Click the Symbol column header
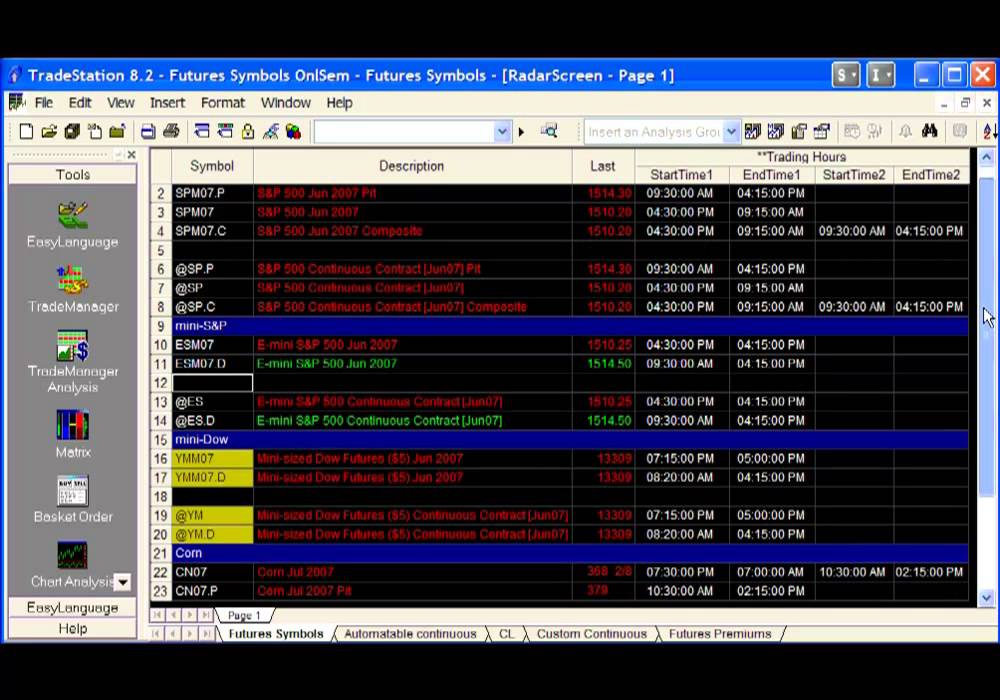This screenshot has width=1000, height=700. click(212, 166)
